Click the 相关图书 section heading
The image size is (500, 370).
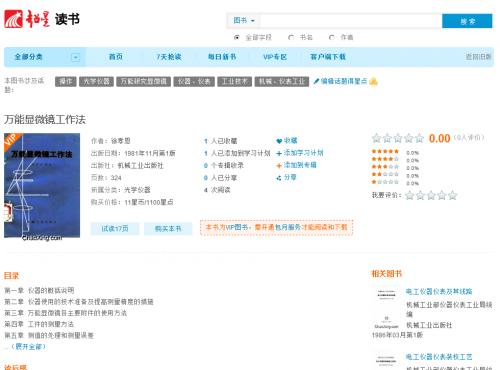click(387, 274)
